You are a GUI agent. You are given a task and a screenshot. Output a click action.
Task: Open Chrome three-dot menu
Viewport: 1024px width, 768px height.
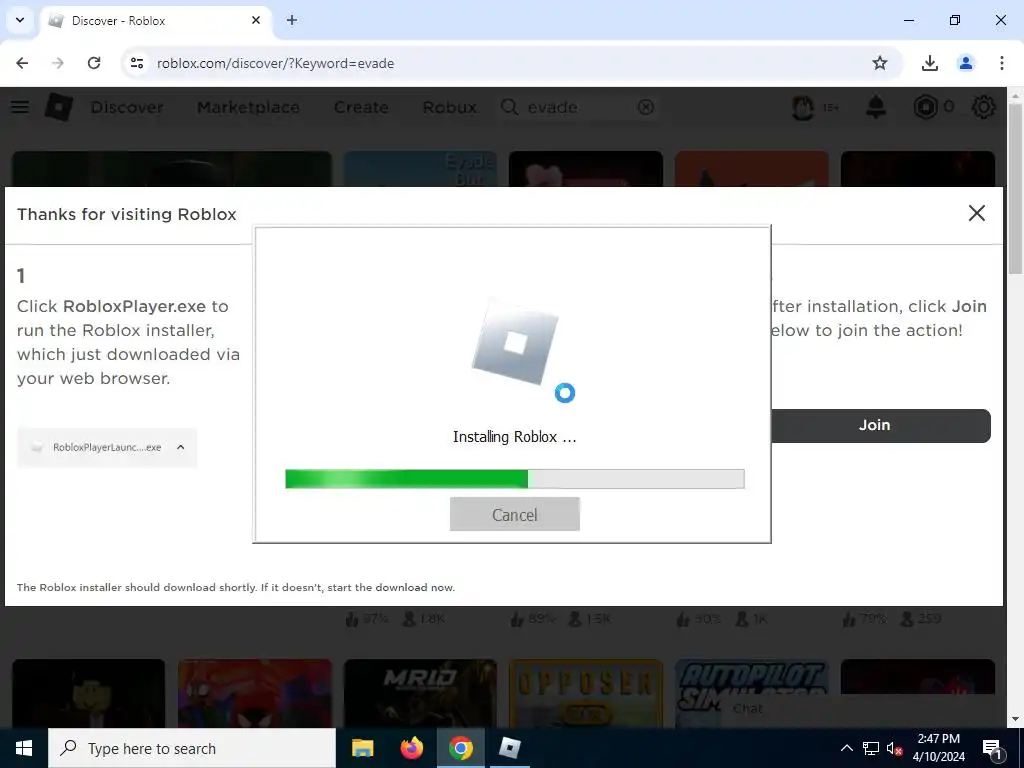click(x=1001, y=63)
